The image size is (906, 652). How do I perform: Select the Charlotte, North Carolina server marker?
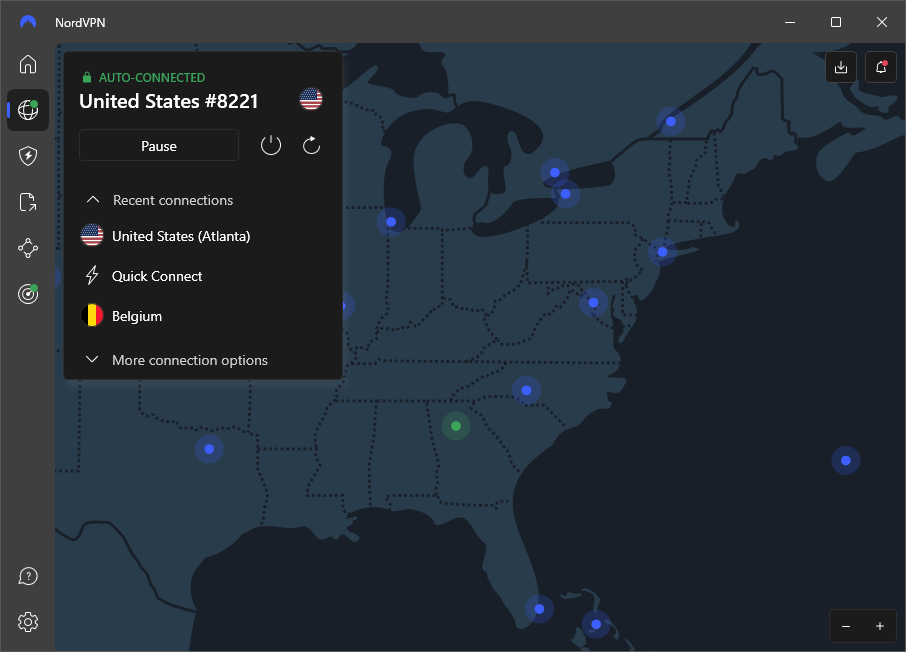pyautogui.click(x=526, y=390)
